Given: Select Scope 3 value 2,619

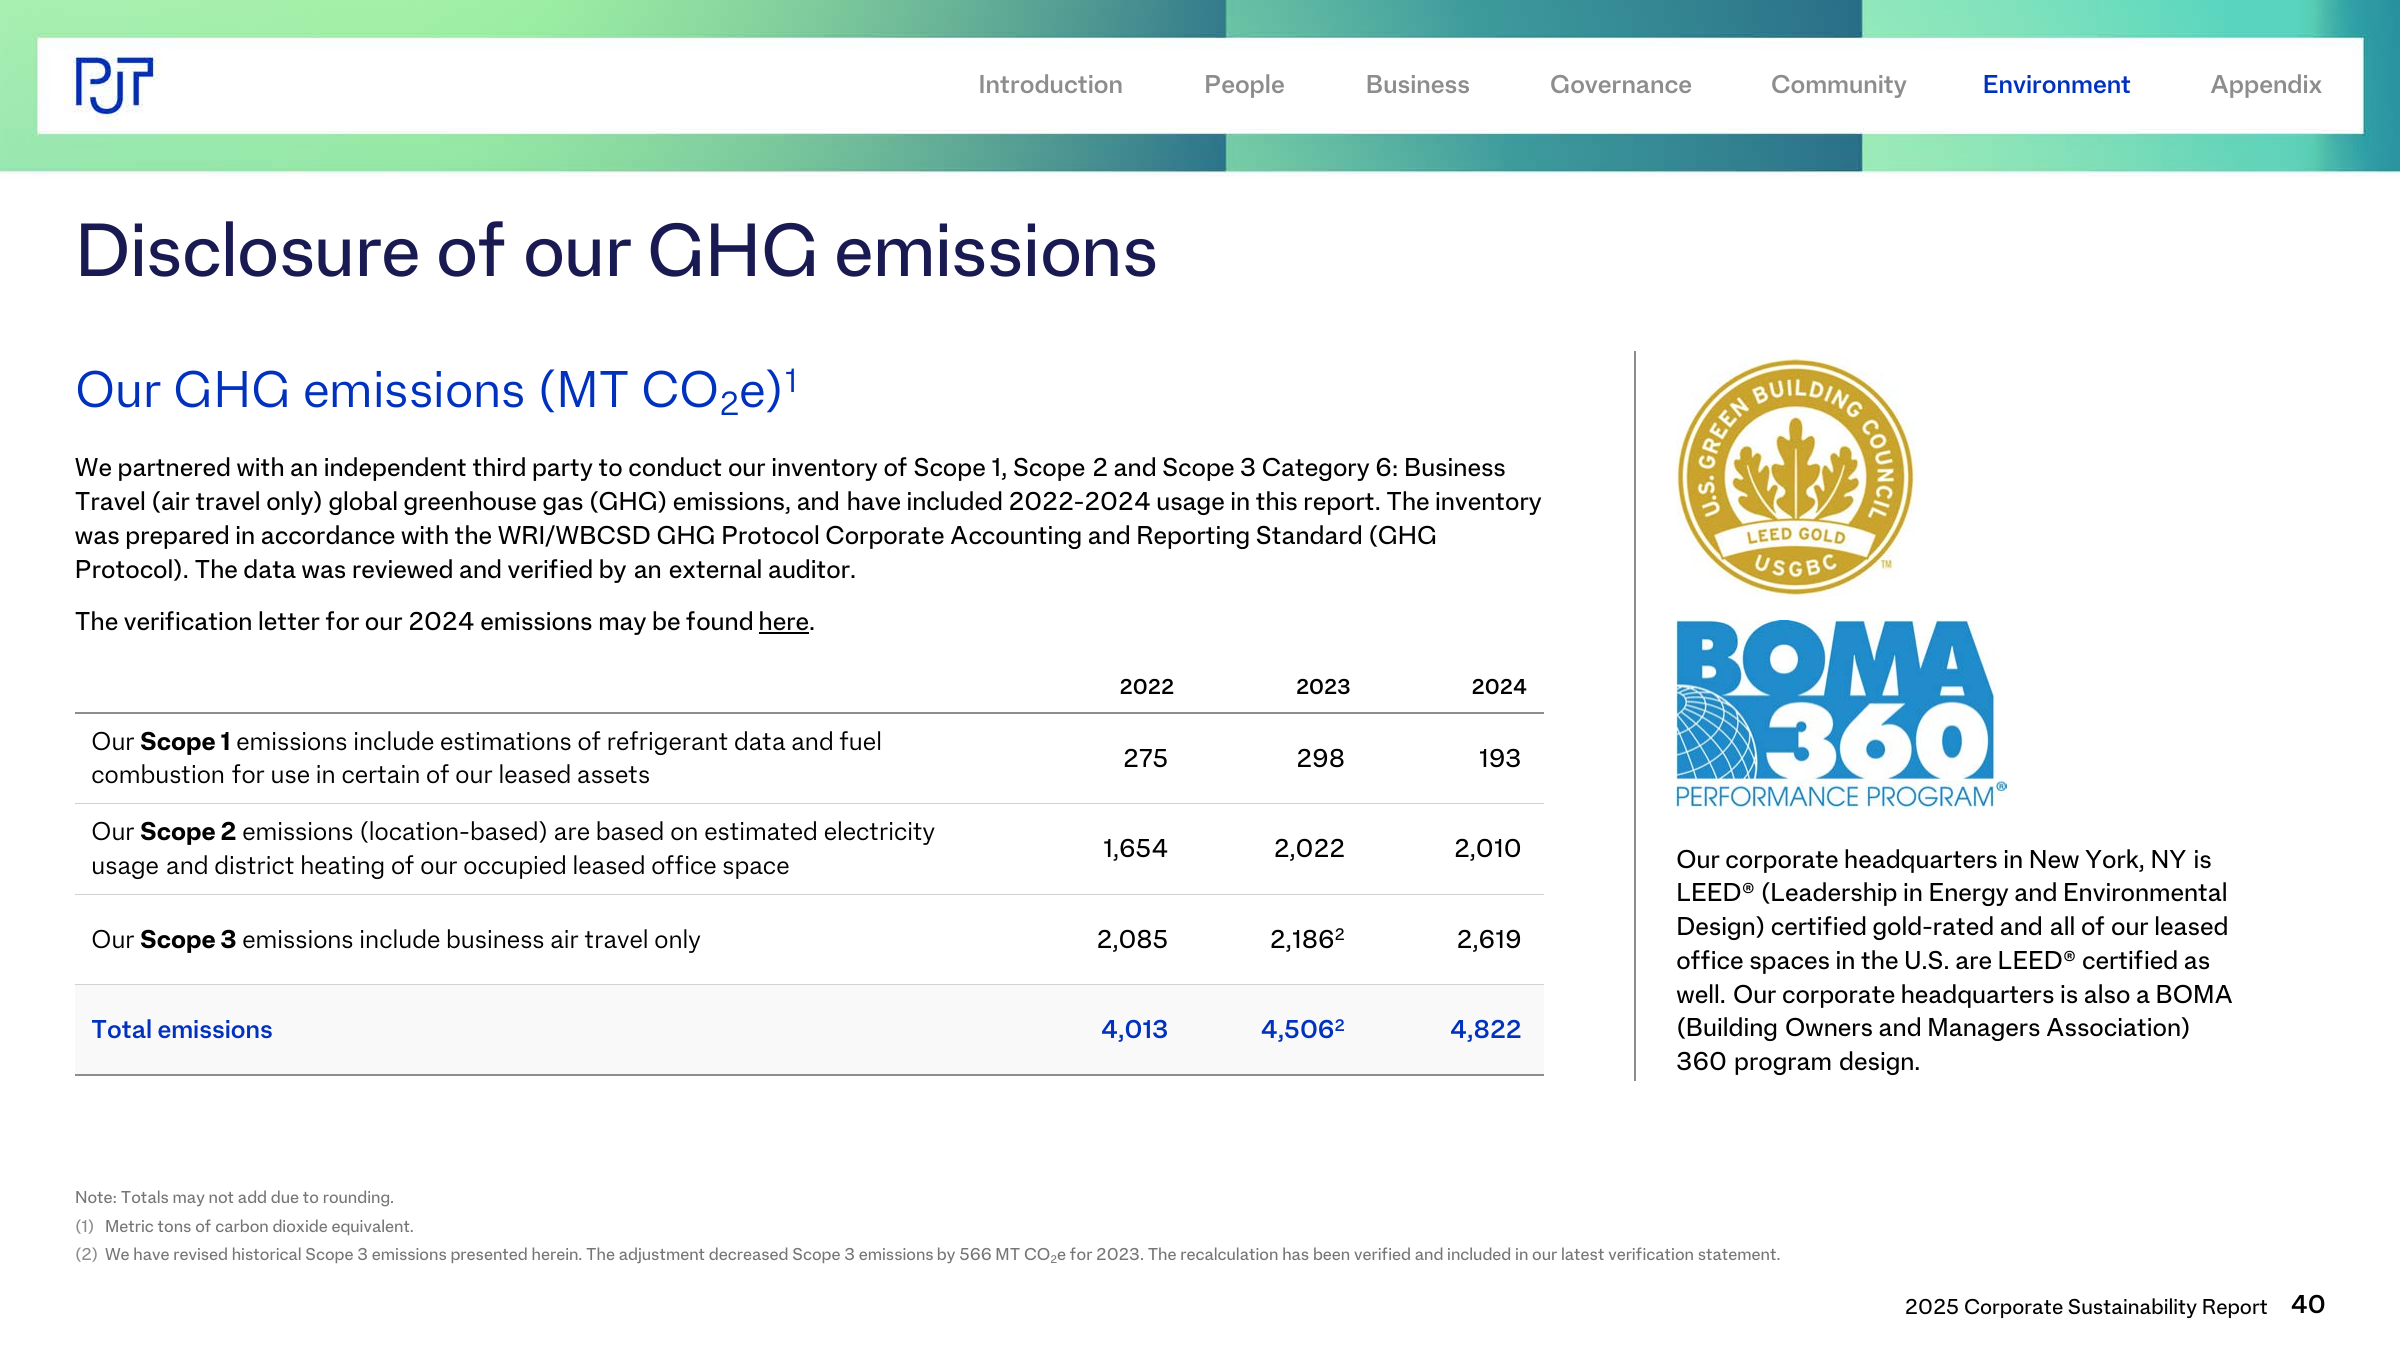Looking at the screenshot, I should point(1488,940).
